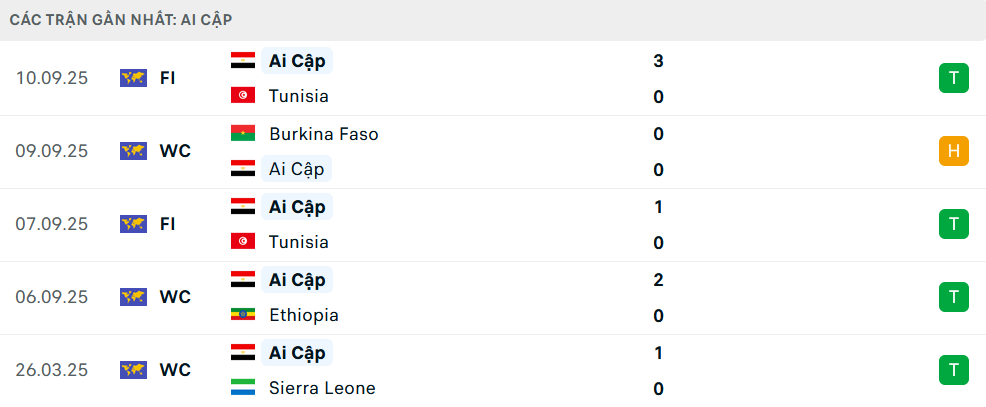Screen dimensions: 986x407
Task: Click the Burkina Faso flag icon
Action: (242, 134)
